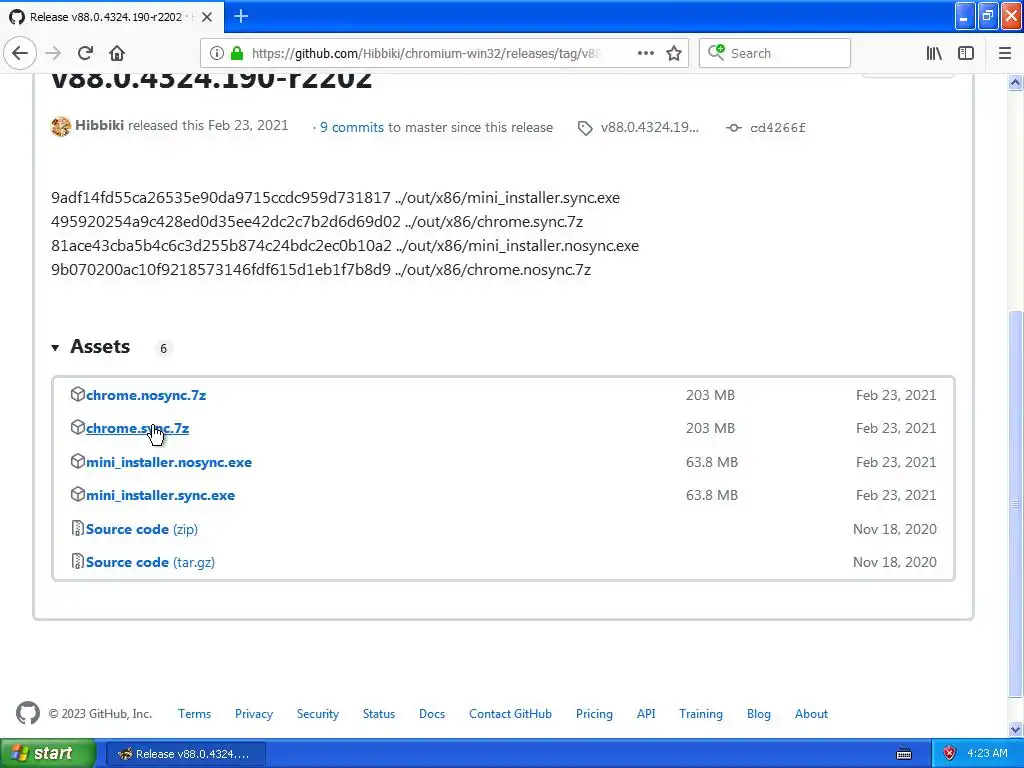The width and height of the screenshot is (1024, 768).
Task: Click package icon next to chrome.nosync.7z
Action: point(78,394)
